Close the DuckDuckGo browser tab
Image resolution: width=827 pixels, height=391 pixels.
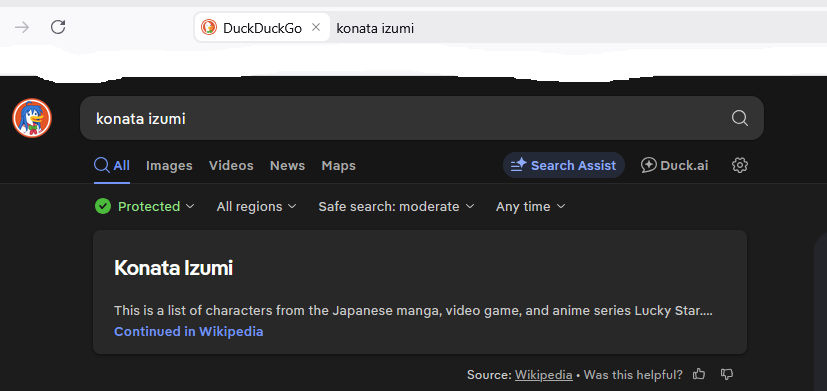click(316, 27)
